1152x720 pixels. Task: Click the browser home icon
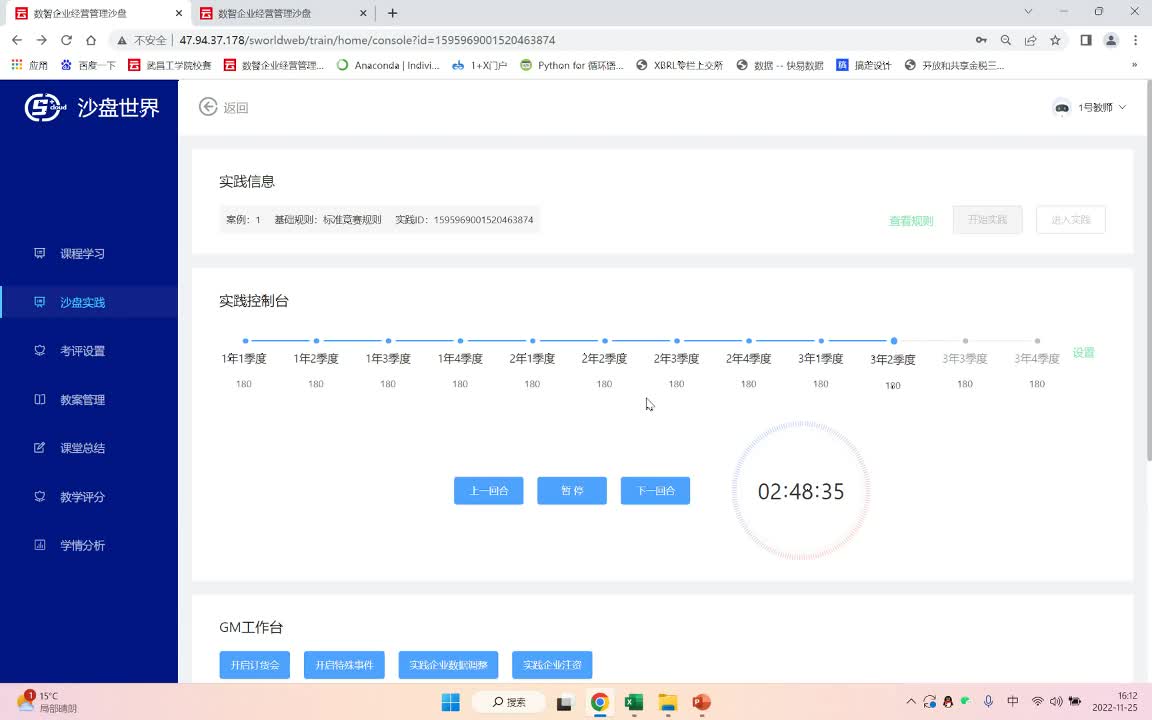[x=91, y=40]
